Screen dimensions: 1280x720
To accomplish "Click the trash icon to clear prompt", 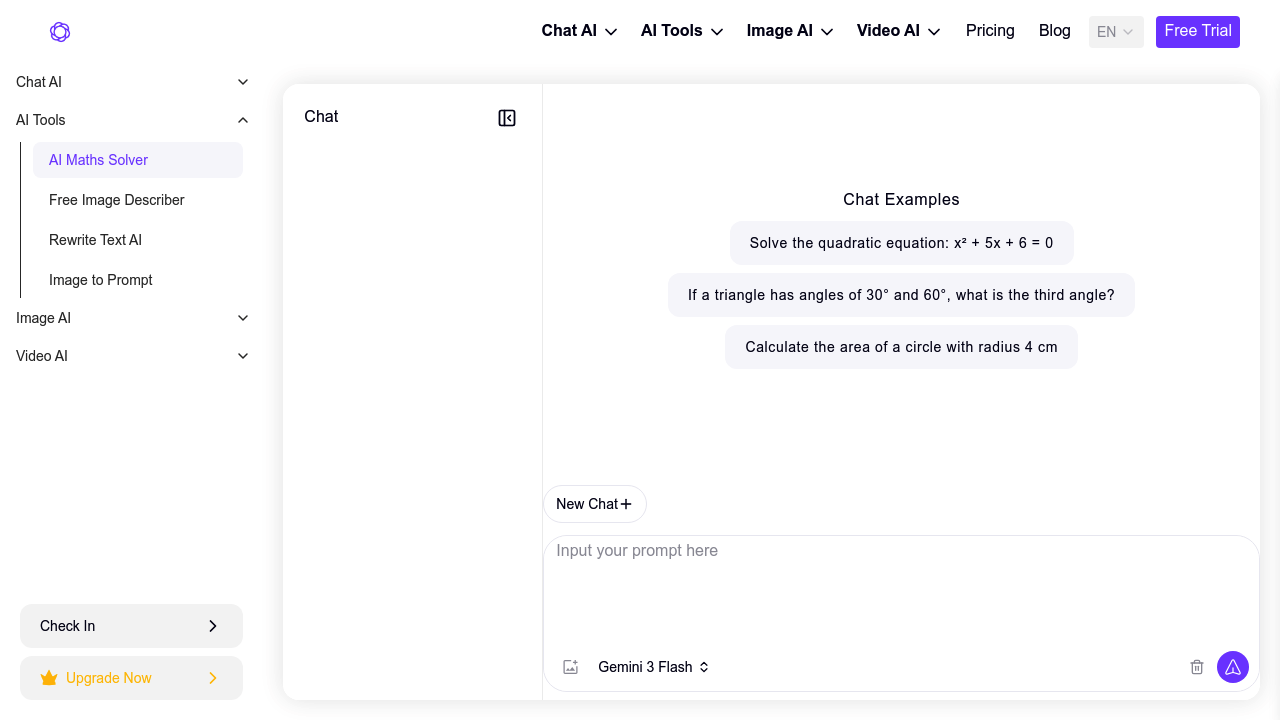I will coord(1197,667).
